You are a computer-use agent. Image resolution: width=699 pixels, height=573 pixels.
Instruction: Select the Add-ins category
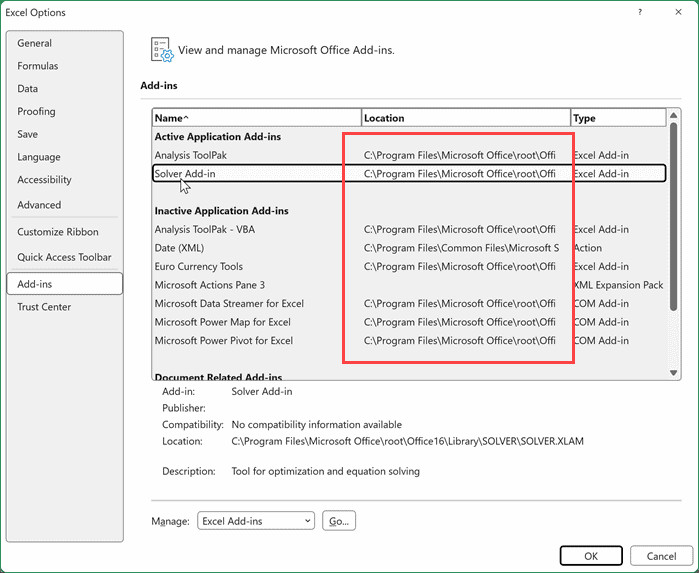(65, 284)
